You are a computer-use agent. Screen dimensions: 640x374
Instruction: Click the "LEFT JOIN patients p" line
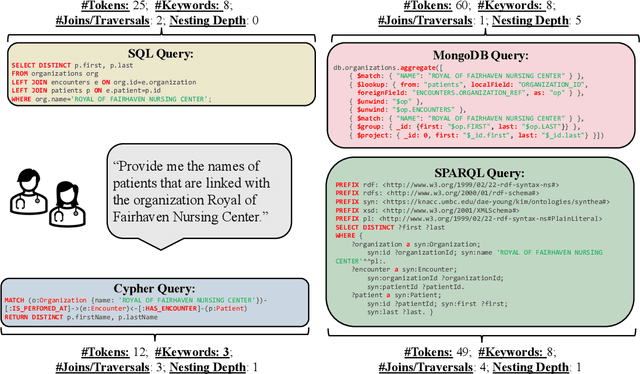[86, 90]
